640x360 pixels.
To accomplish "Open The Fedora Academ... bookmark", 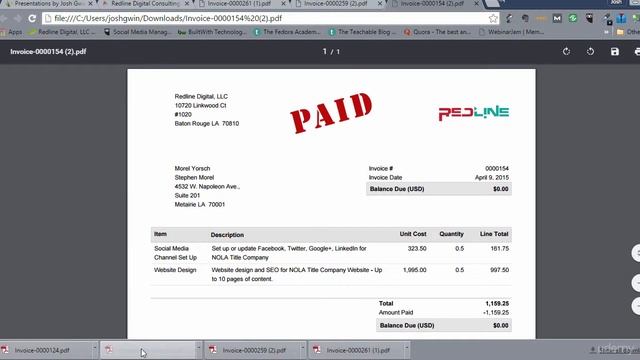I will pos(287,32).
